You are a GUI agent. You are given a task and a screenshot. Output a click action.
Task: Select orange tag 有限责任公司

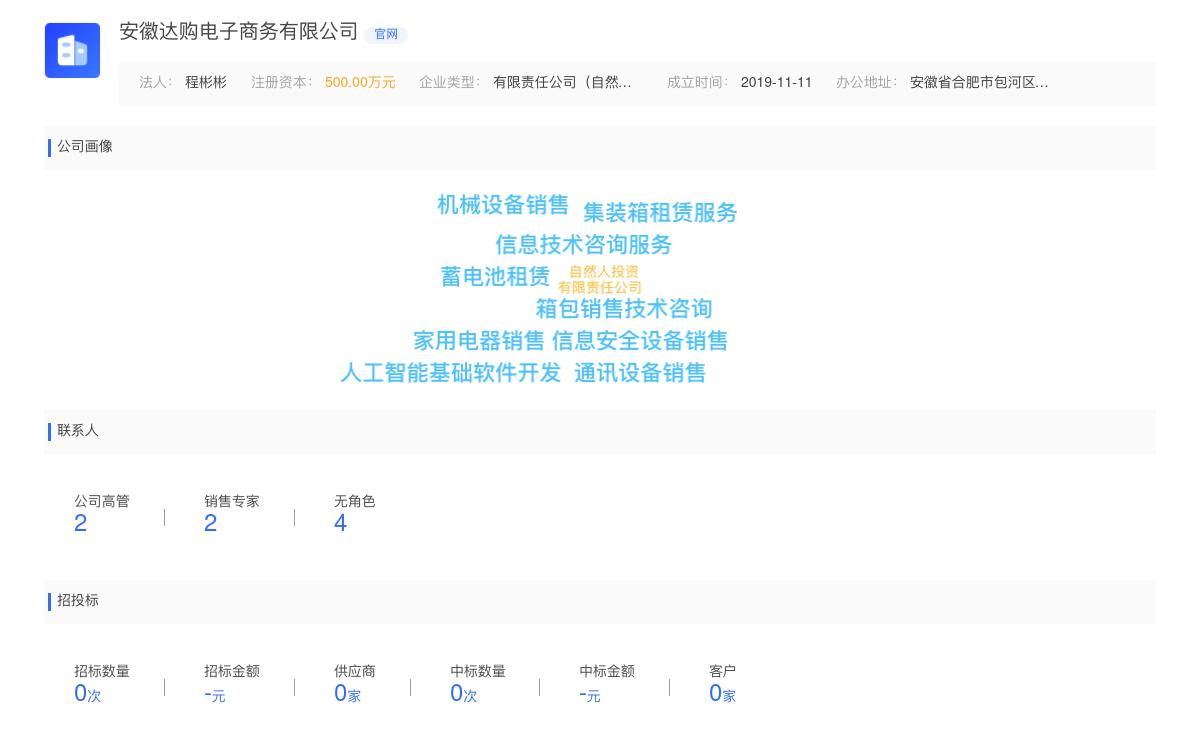coord(600,288)
